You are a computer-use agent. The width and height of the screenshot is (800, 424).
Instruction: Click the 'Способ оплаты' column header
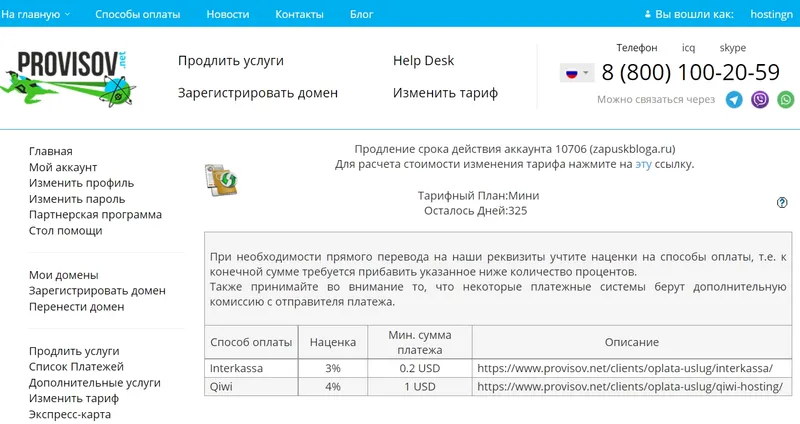pyautogui.click(x=251, y=342)
